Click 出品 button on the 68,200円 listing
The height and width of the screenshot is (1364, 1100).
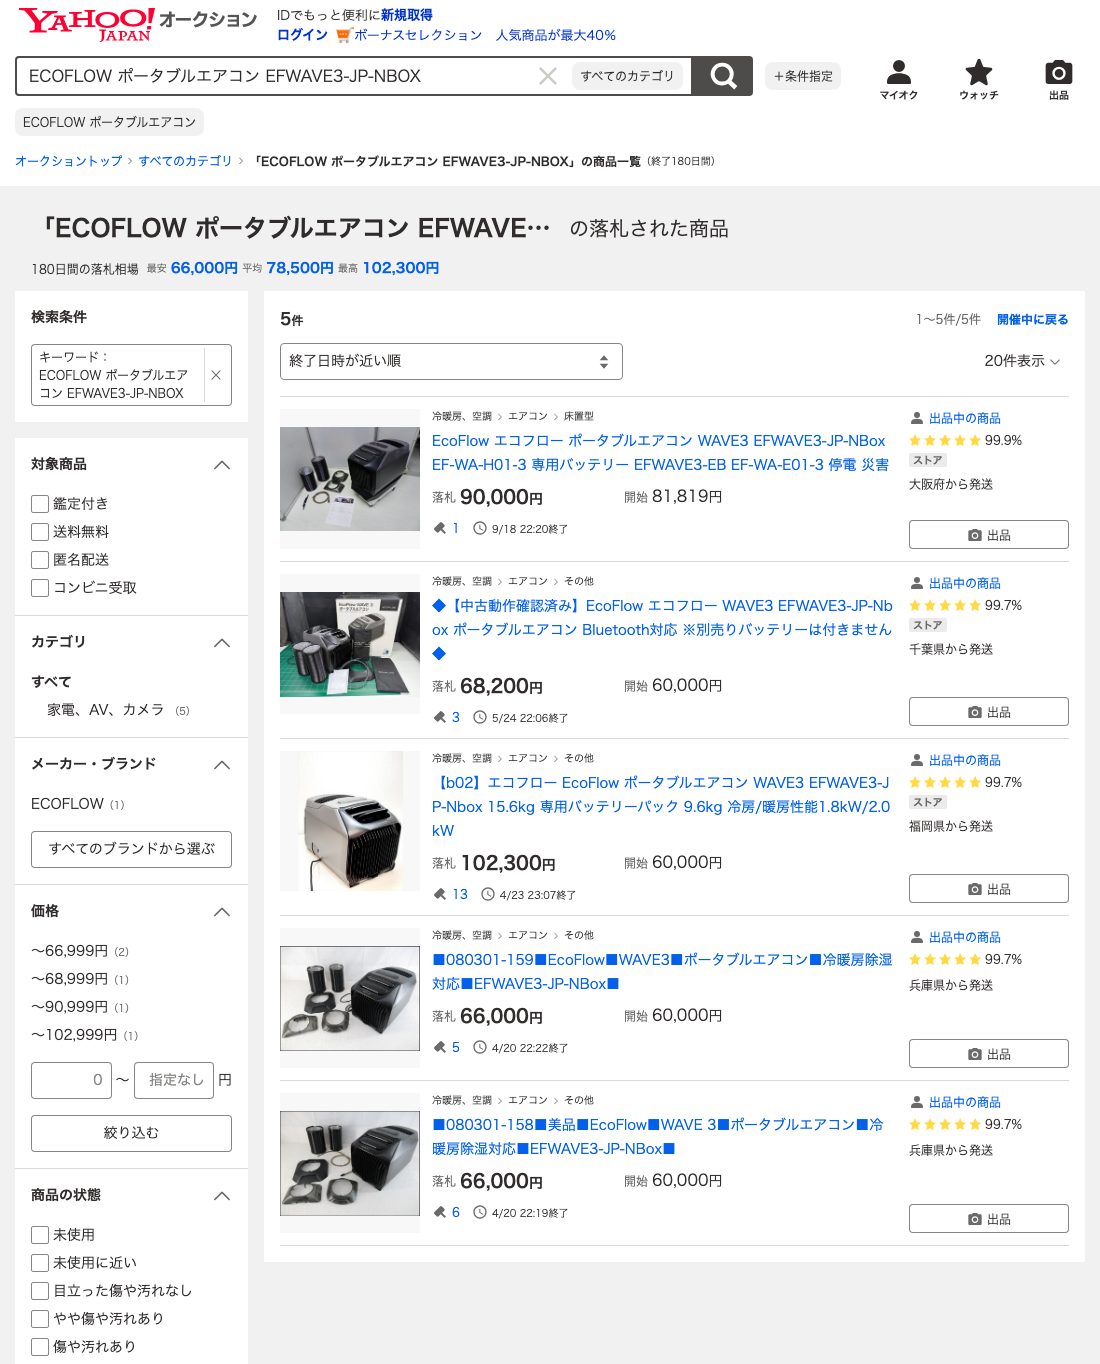[x=988, y=712]
